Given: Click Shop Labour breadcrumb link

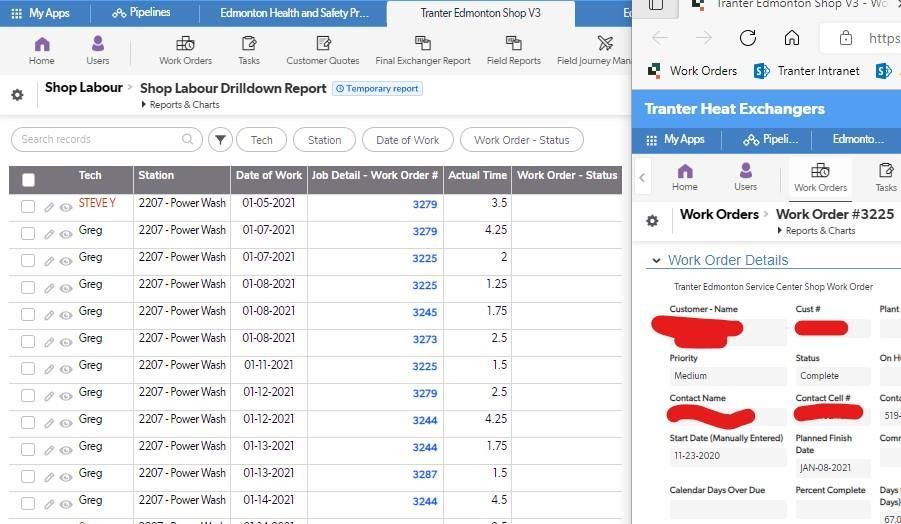Looking at the screenshot, I should pyautogui.click(x=84, y=87).
